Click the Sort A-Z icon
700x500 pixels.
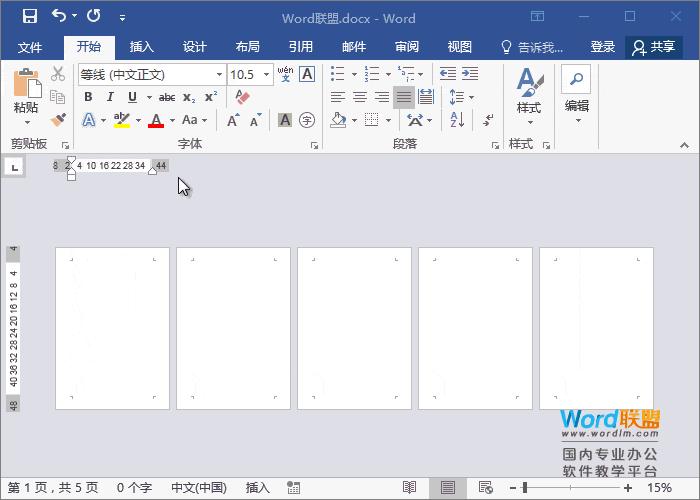point(457,120)
